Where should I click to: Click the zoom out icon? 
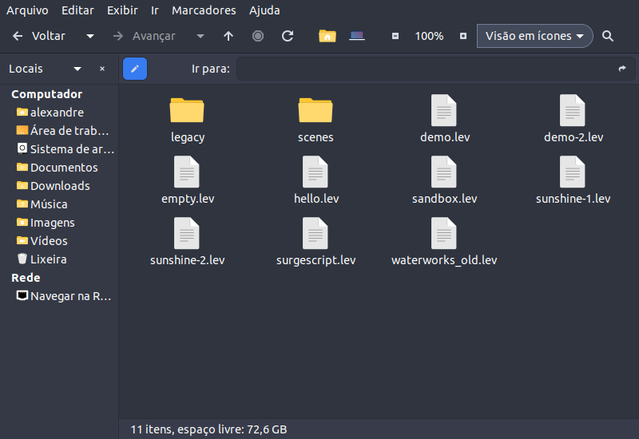pyautogui.click(x=395, y=36)
